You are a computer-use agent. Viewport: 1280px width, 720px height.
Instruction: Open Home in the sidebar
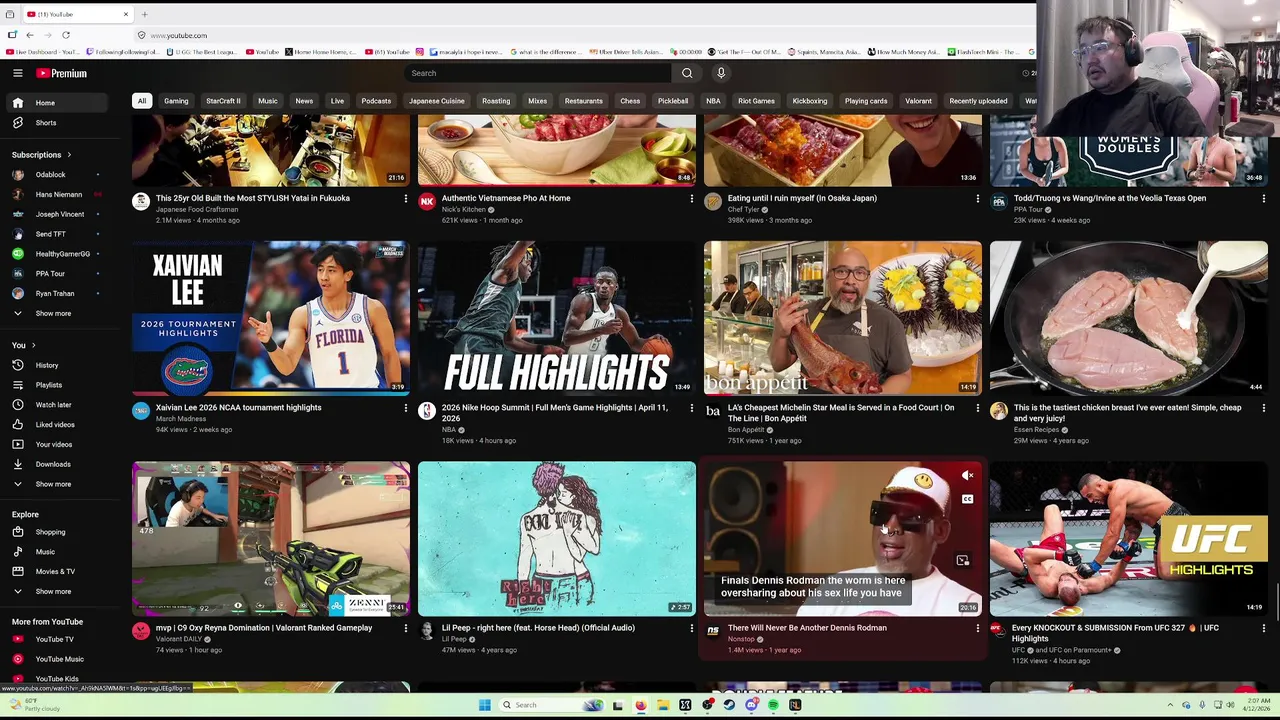[60, 103]
